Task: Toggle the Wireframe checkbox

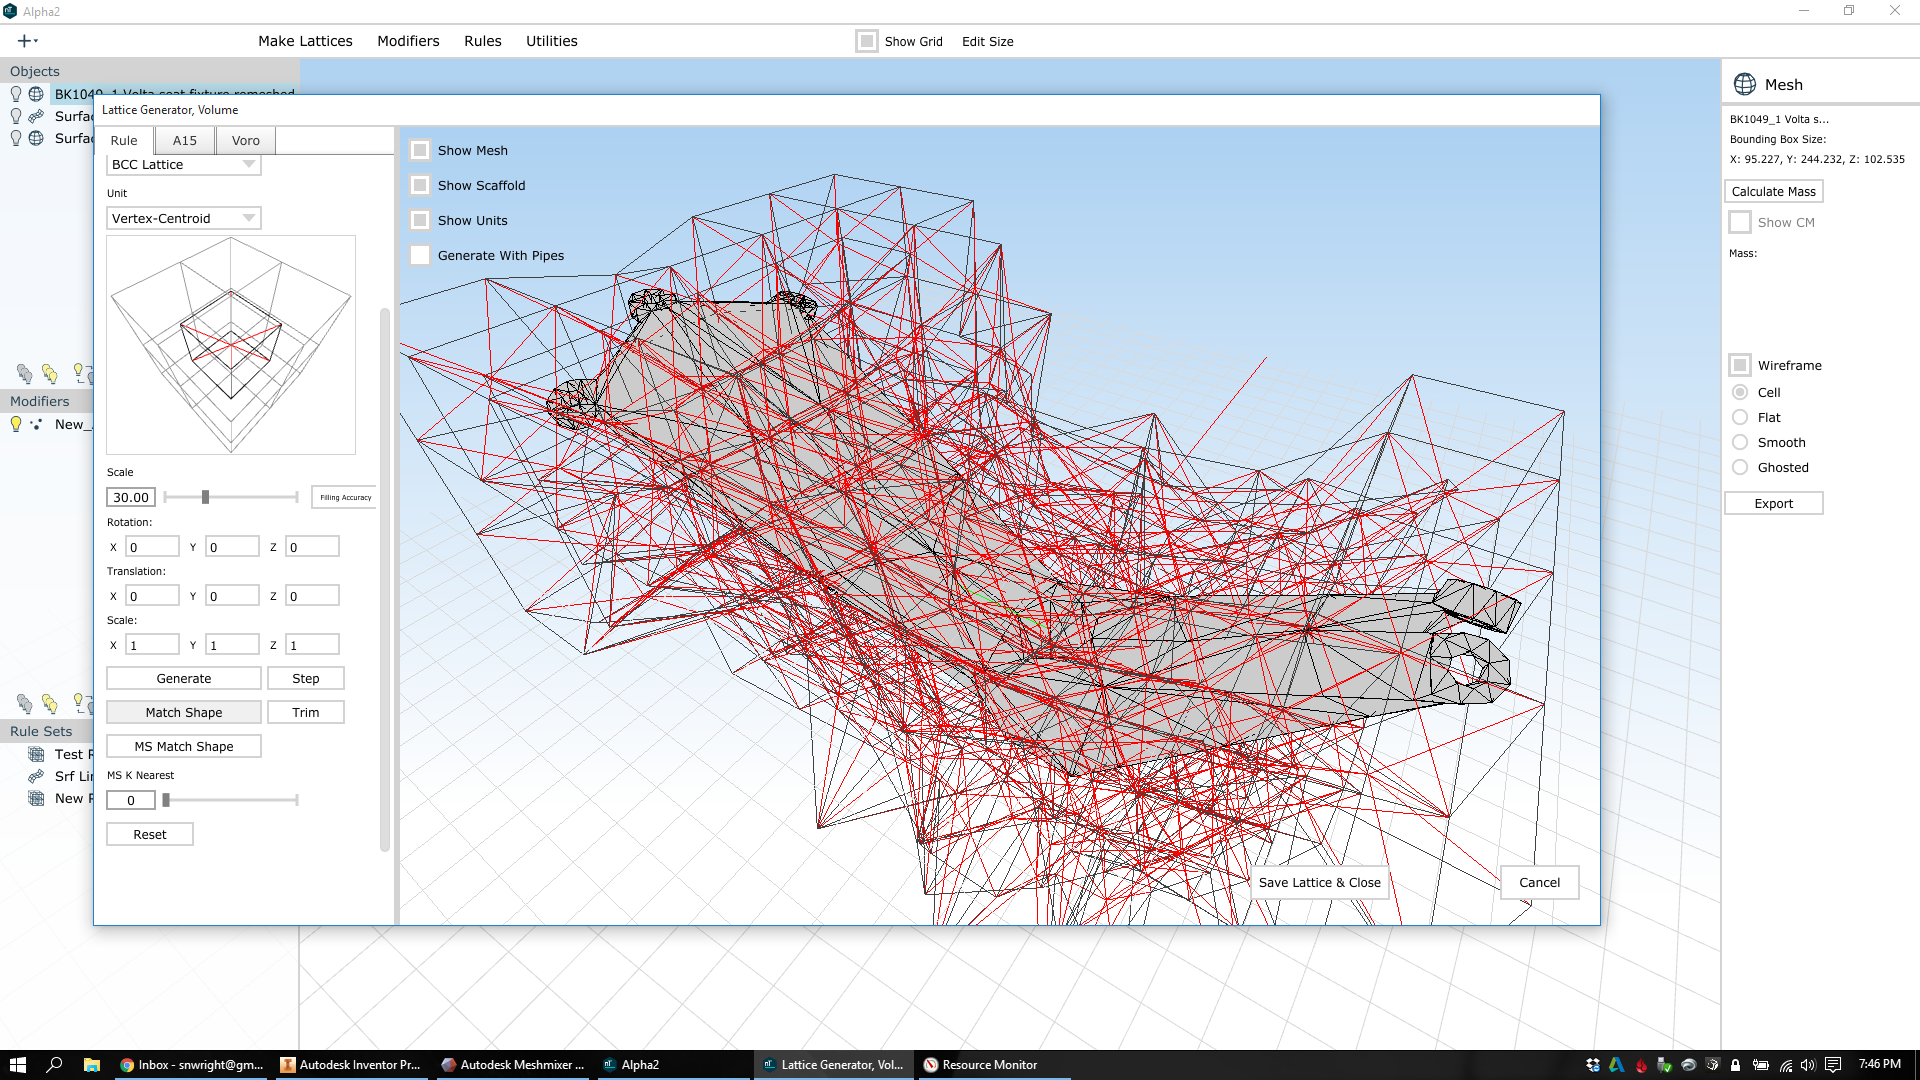Action: pyautogui.click(x=1740, y=365)
